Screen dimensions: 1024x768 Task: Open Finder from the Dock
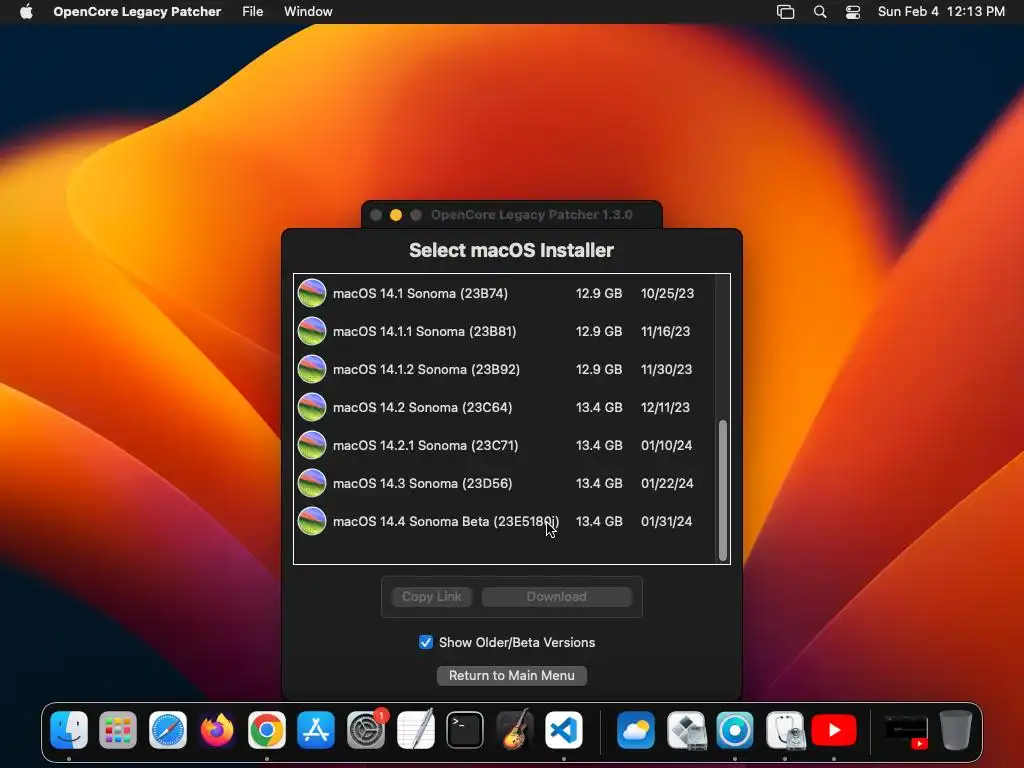point(69,729)
